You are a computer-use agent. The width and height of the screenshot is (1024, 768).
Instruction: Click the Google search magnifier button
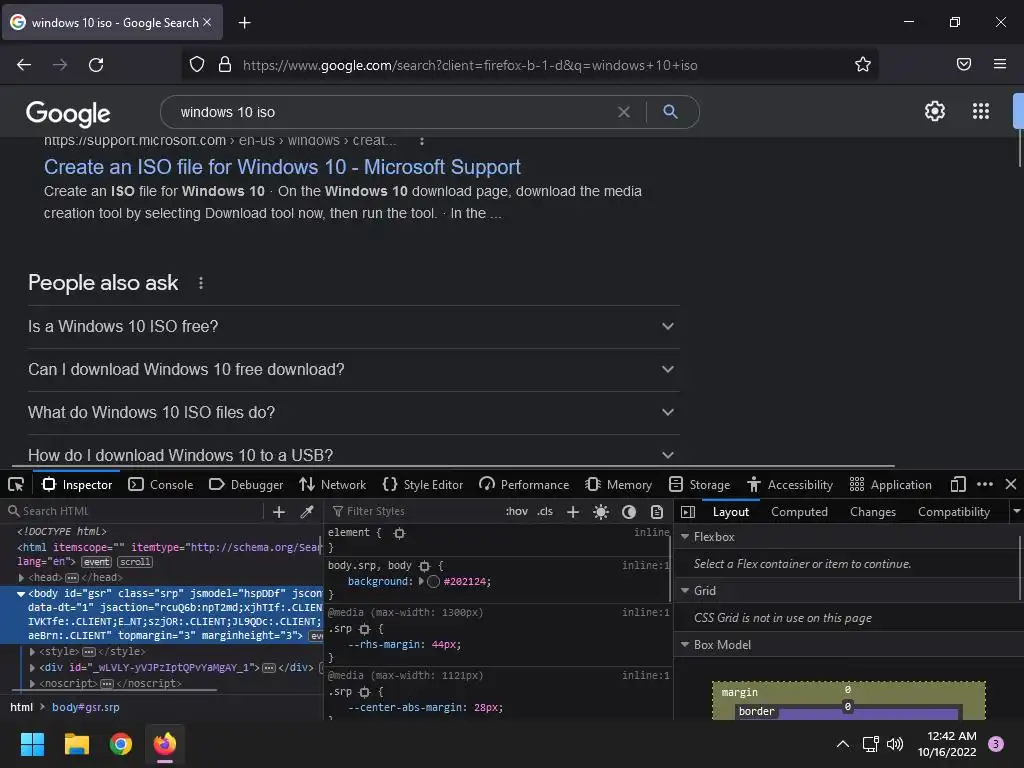[670, 112]
